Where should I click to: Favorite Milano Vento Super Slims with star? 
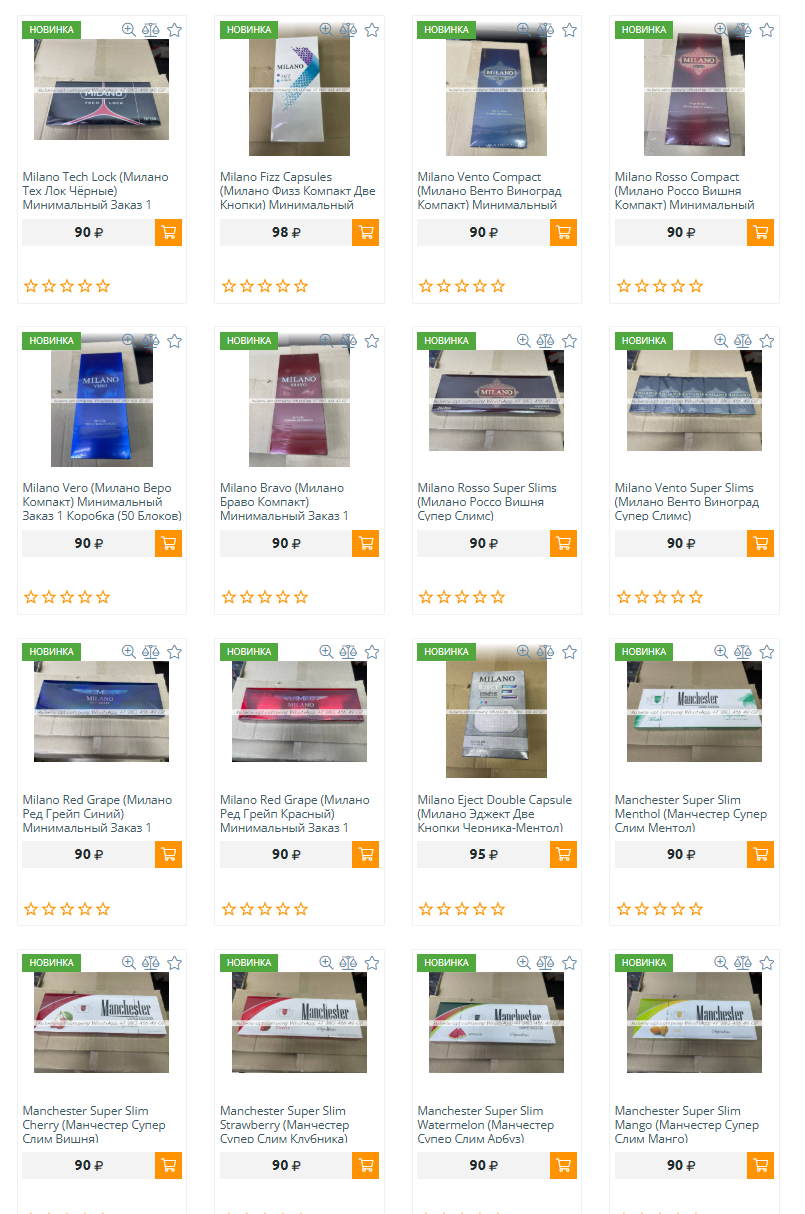(766, 341)
